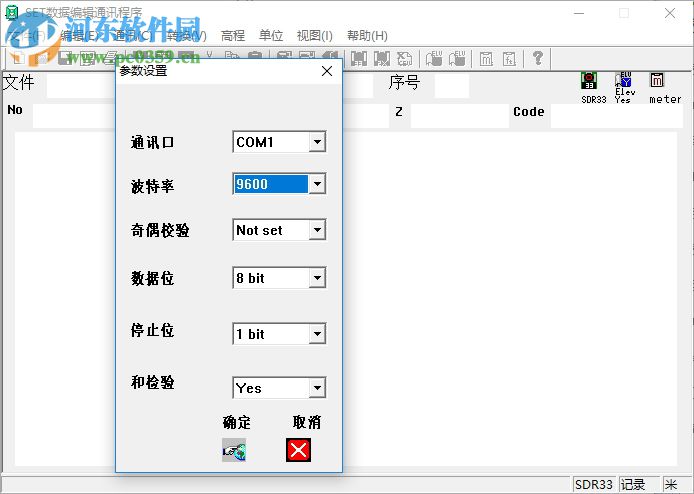The height and width of the screenshot is (494, 694).
Task: Open the 帮助(H) menu
Action: tap(367, 35)
